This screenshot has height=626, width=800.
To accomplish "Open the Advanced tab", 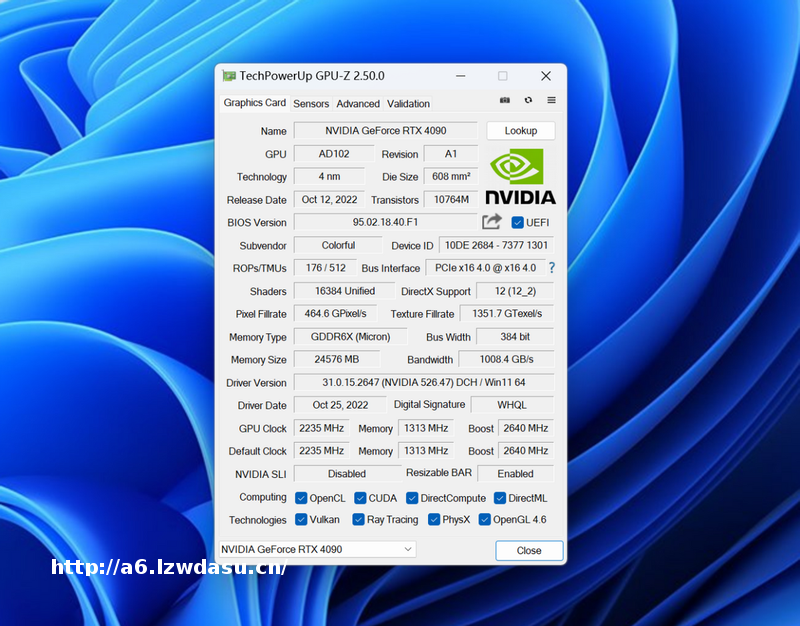I will [x=358, y=104].
